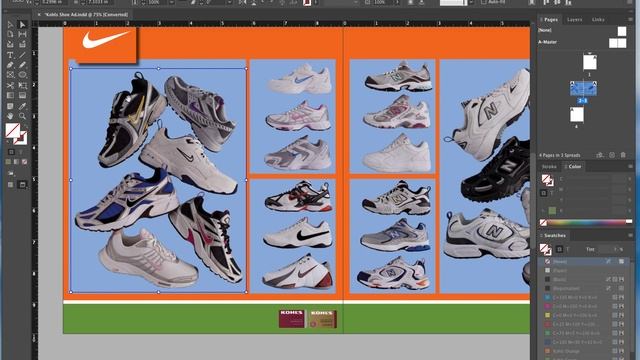
Task: Select the [None] swatch row
Action: coord(584,262)
